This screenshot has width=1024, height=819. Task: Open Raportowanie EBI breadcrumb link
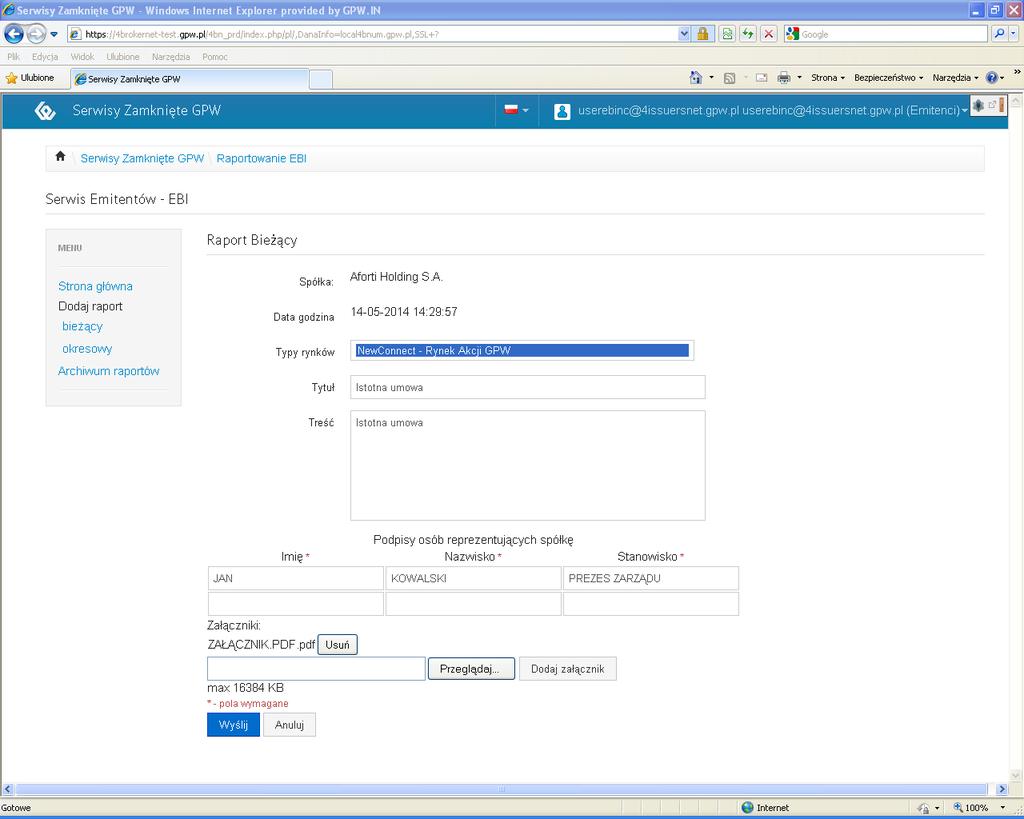pyautogui.click(x=261, y=158)
